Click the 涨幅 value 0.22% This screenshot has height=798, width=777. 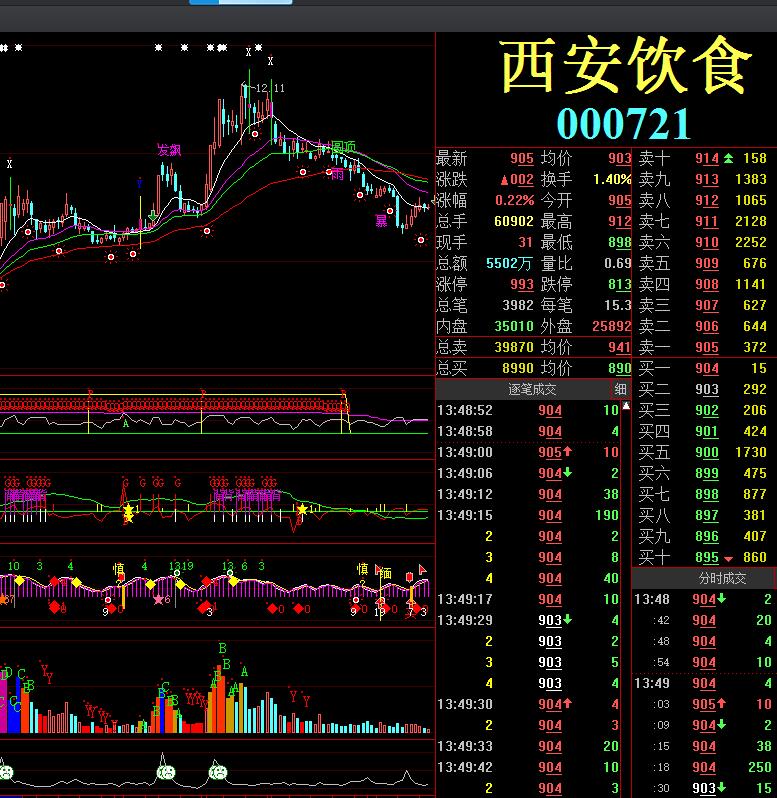514,201
